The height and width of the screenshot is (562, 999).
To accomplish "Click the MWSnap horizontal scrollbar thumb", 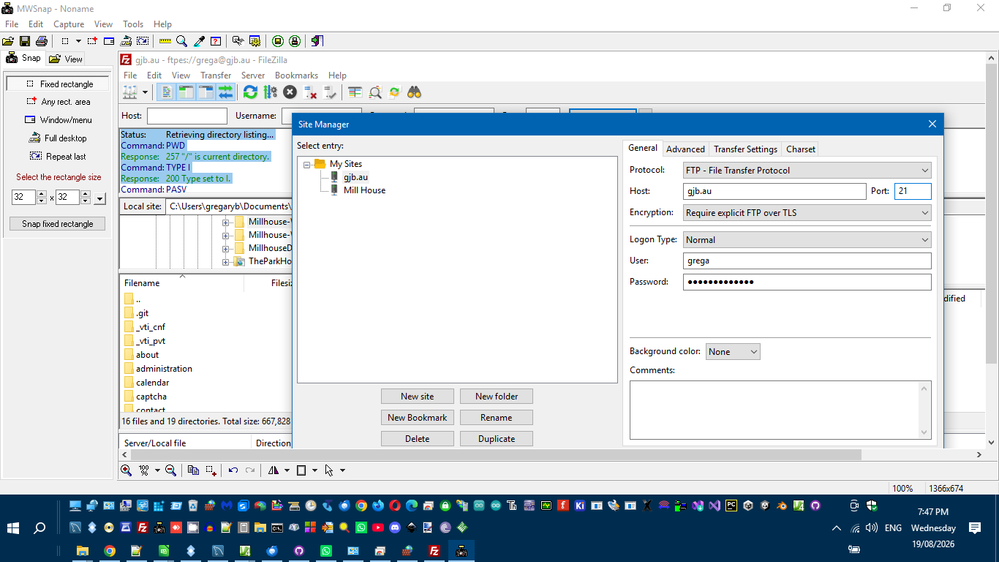I will tap(496, 455).
